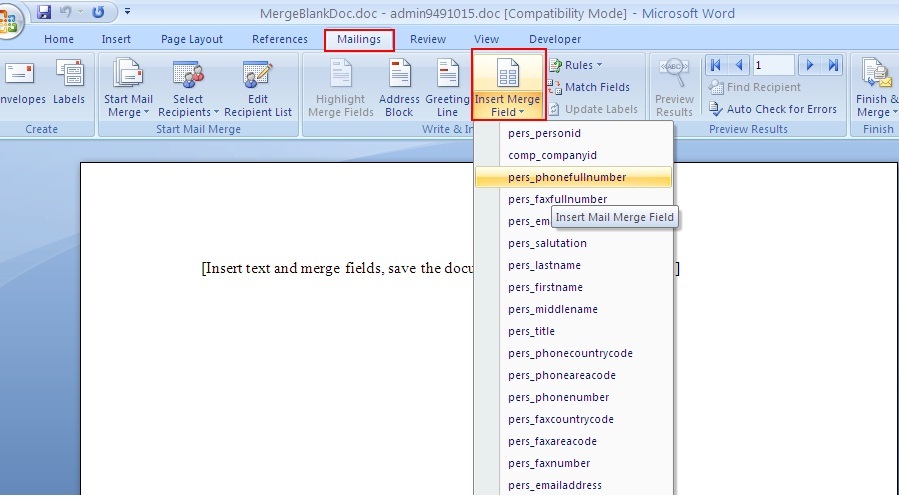Viewport: 899px width, 499px height.
Task: Open the Developer tab
Action: click(x=555, y=39)
